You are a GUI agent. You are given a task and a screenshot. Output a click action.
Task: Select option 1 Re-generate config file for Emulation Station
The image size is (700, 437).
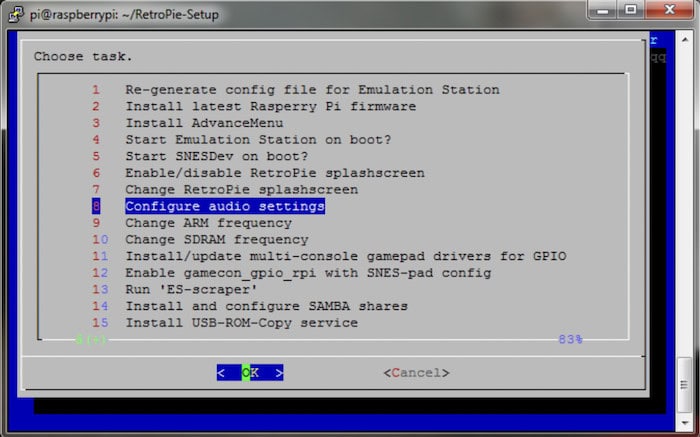click(296, 90)
